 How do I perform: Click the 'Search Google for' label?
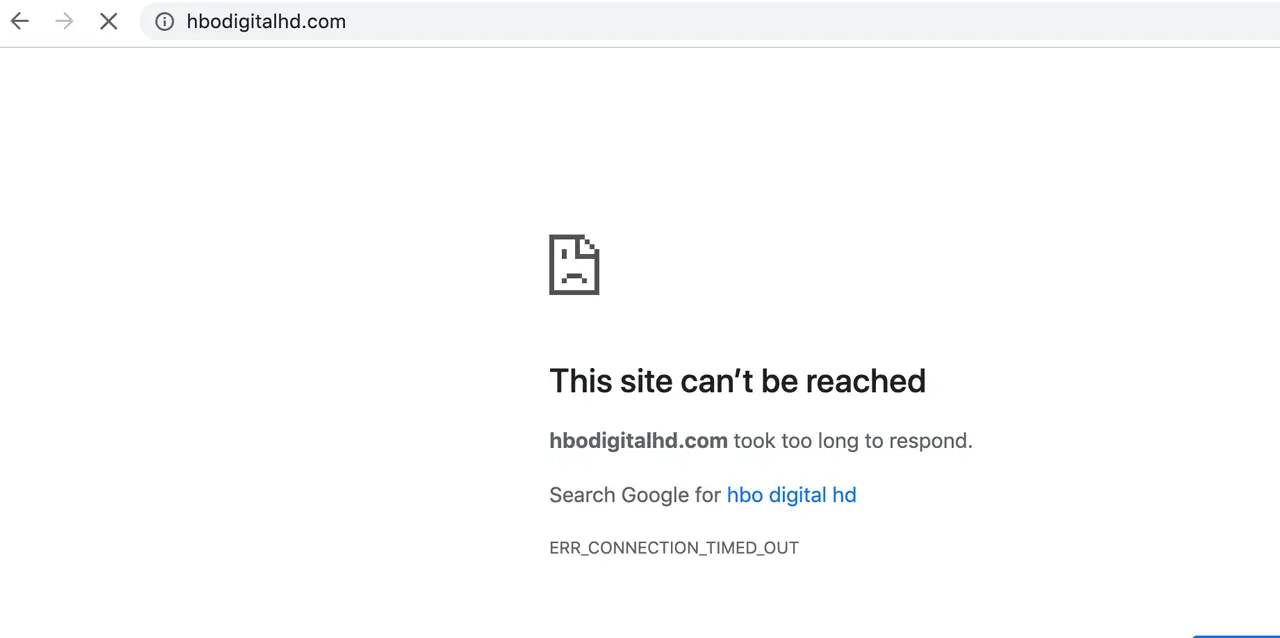[x=635, y=495]
